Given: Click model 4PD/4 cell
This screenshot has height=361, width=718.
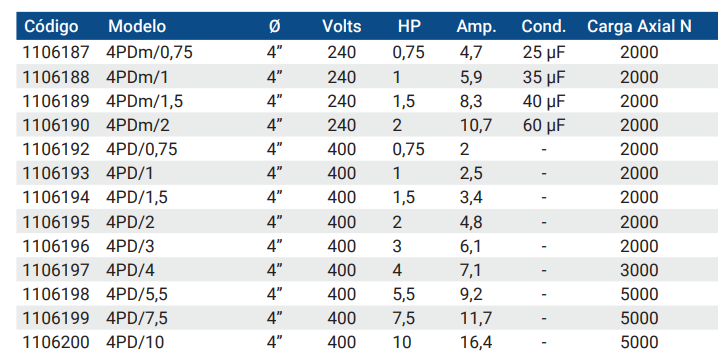Looking at the screenshot, I should point(130,270).
